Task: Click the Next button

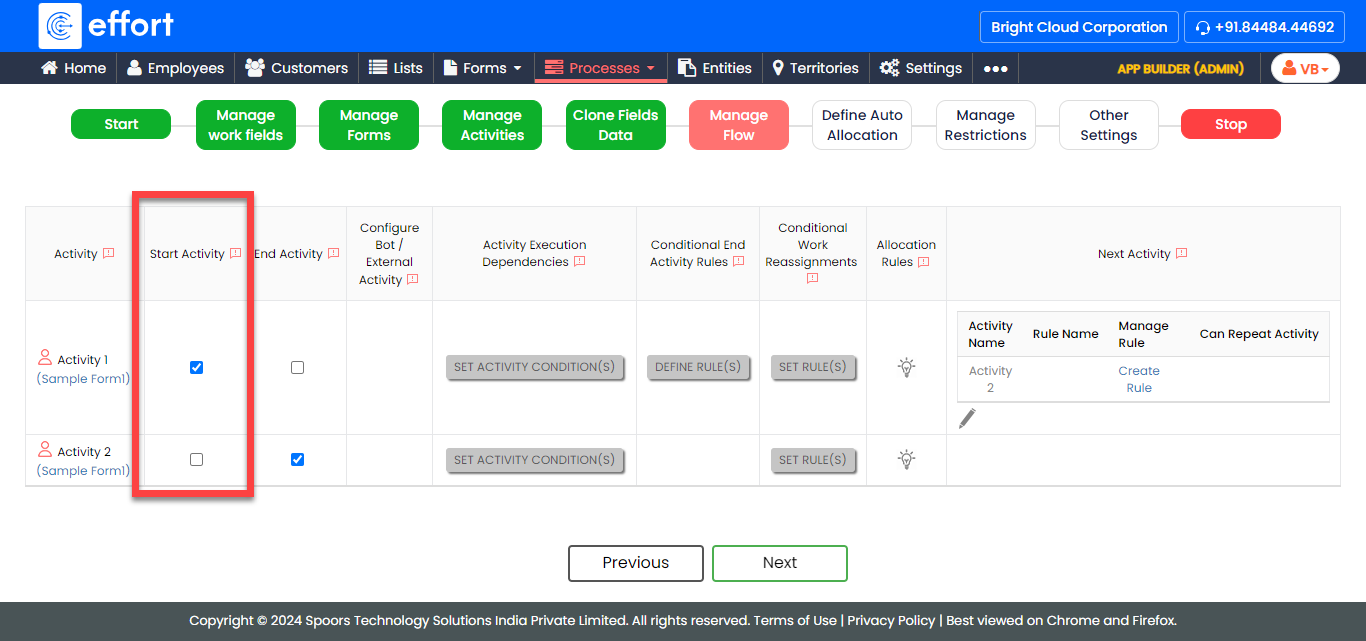Action: pos(779,563)
